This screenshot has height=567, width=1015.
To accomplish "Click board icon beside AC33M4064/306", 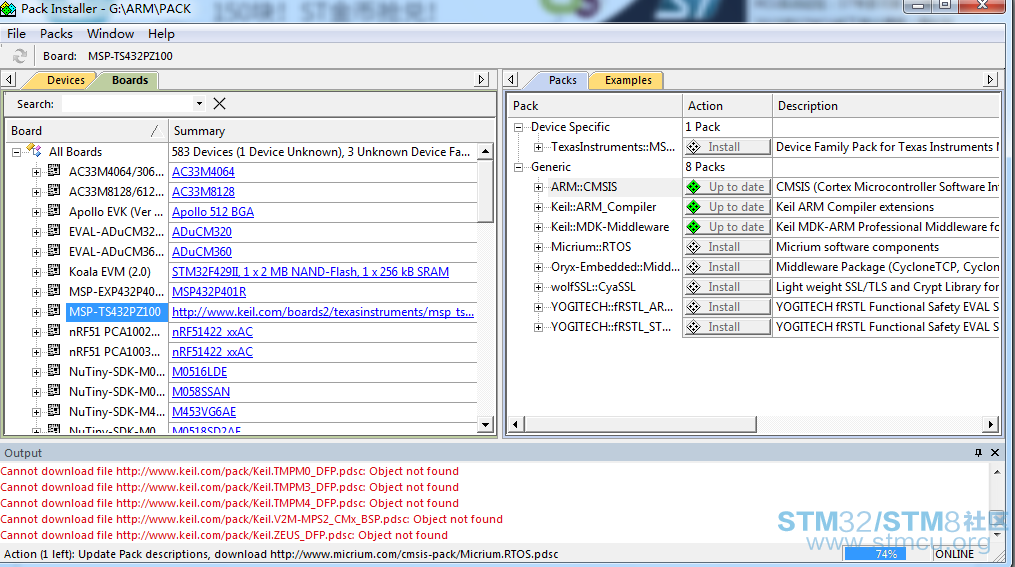I will (x=54, y=171).
